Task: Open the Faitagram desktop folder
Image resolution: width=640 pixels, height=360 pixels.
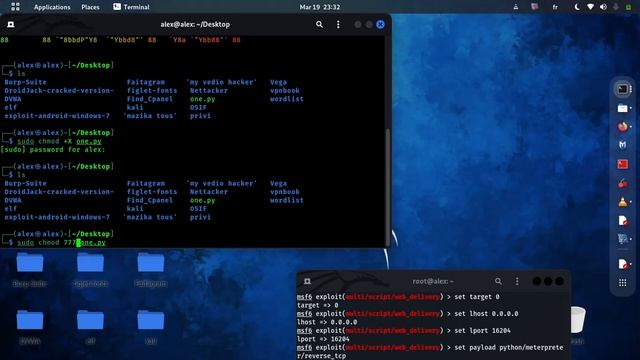Action: pyautogui.click(x=151, y=269)
